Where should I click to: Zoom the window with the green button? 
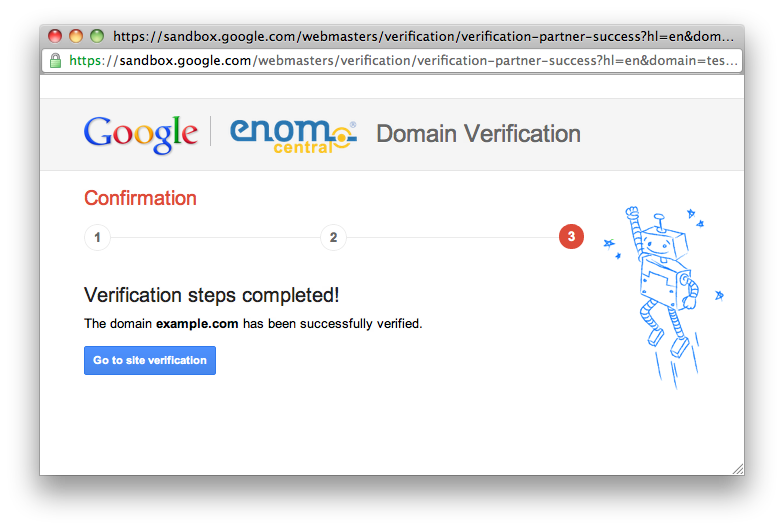click(x=97, y=36)
